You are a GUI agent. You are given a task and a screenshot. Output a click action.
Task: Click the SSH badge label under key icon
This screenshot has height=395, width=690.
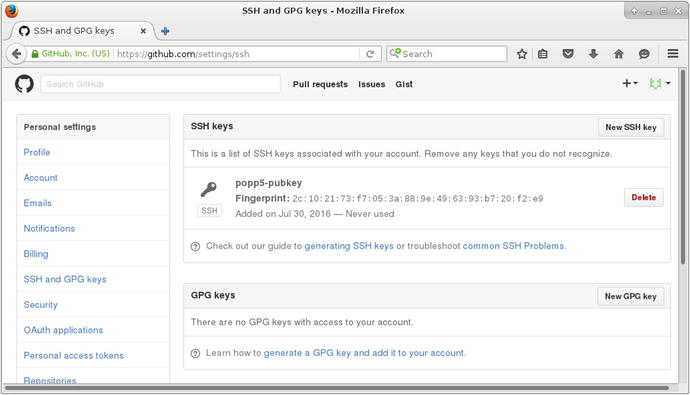[x=209, y=211]
